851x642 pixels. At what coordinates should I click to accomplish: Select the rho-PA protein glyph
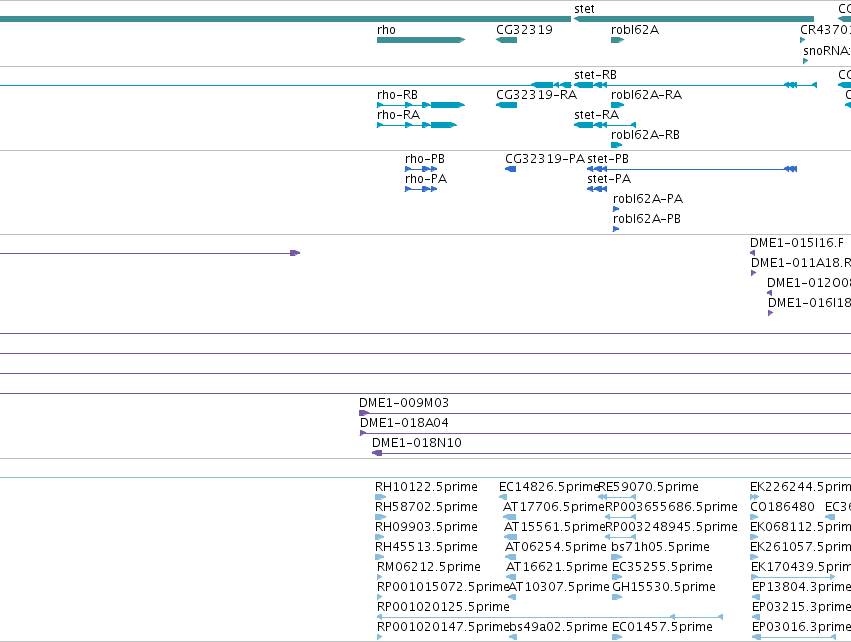tap(421, 189)
